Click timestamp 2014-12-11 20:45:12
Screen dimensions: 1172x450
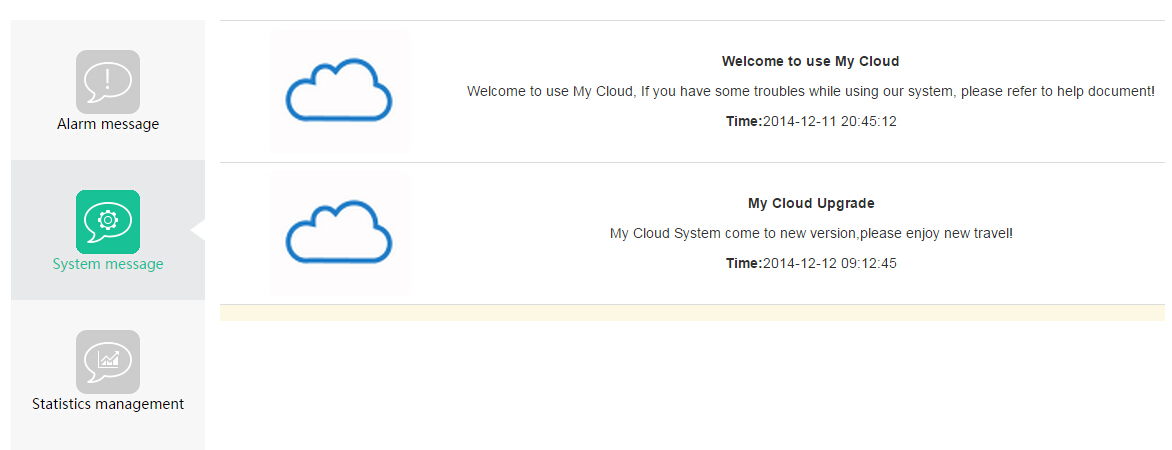click(x=829, y=121)
